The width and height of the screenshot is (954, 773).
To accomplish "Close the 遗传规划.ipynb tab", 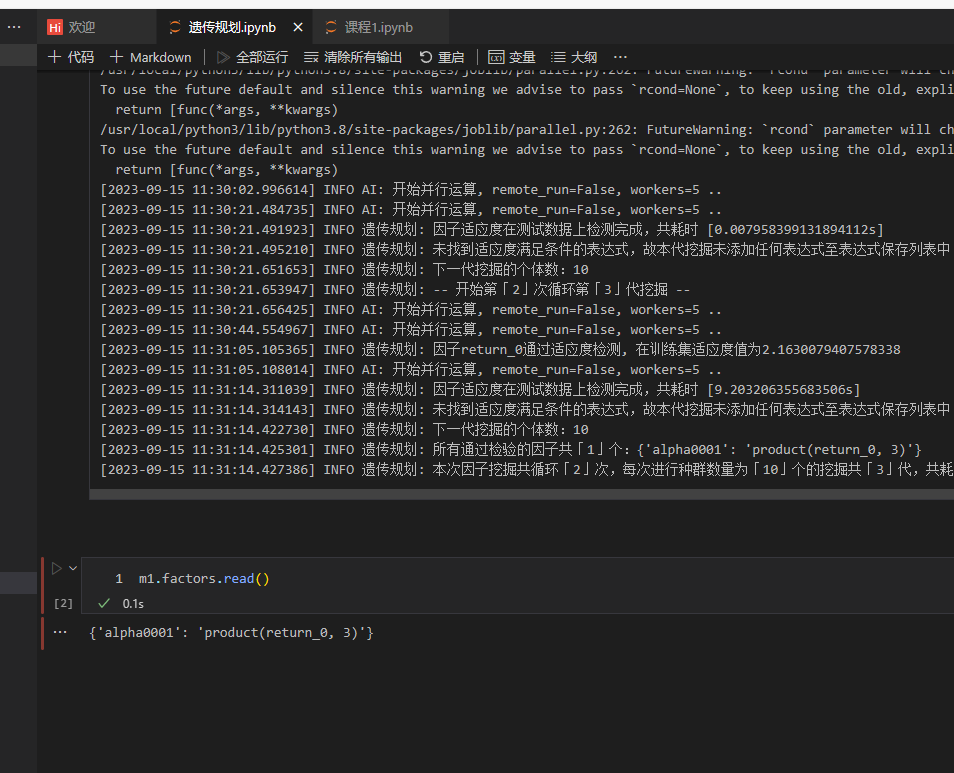I will coord(295,27).
